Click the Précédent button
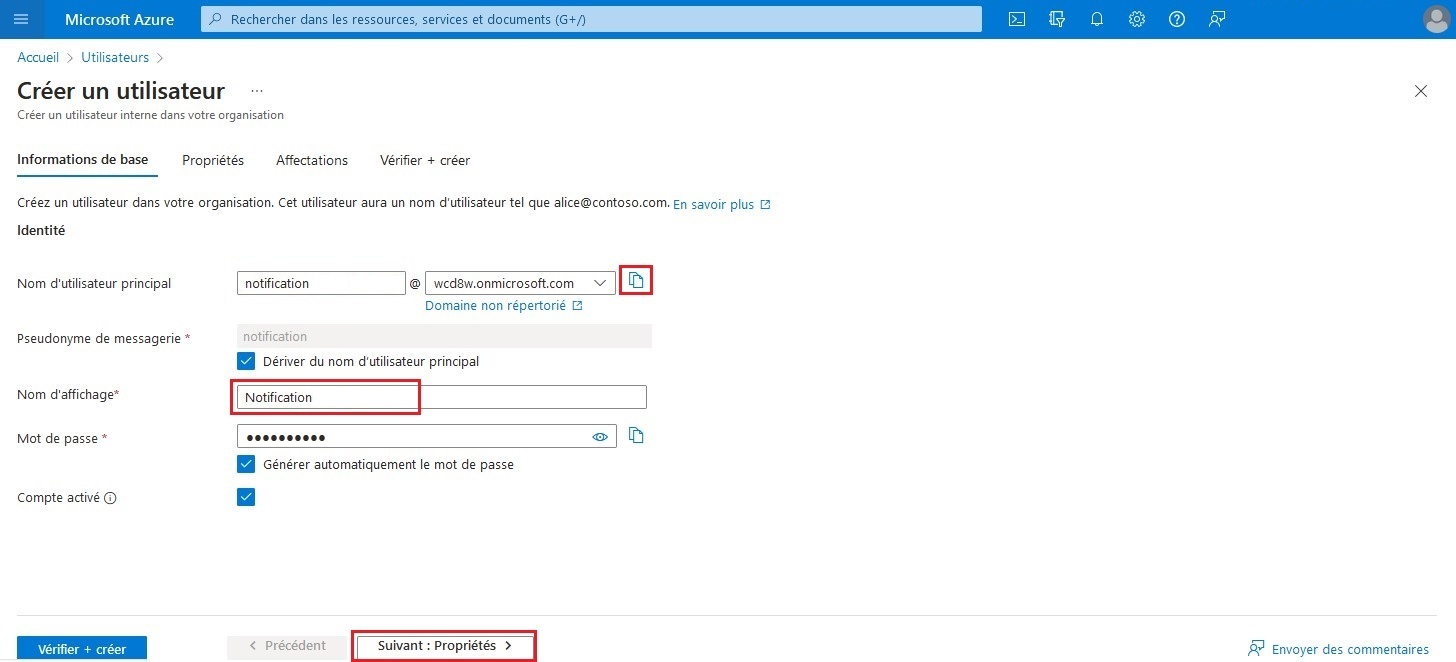 coord(286,646)
